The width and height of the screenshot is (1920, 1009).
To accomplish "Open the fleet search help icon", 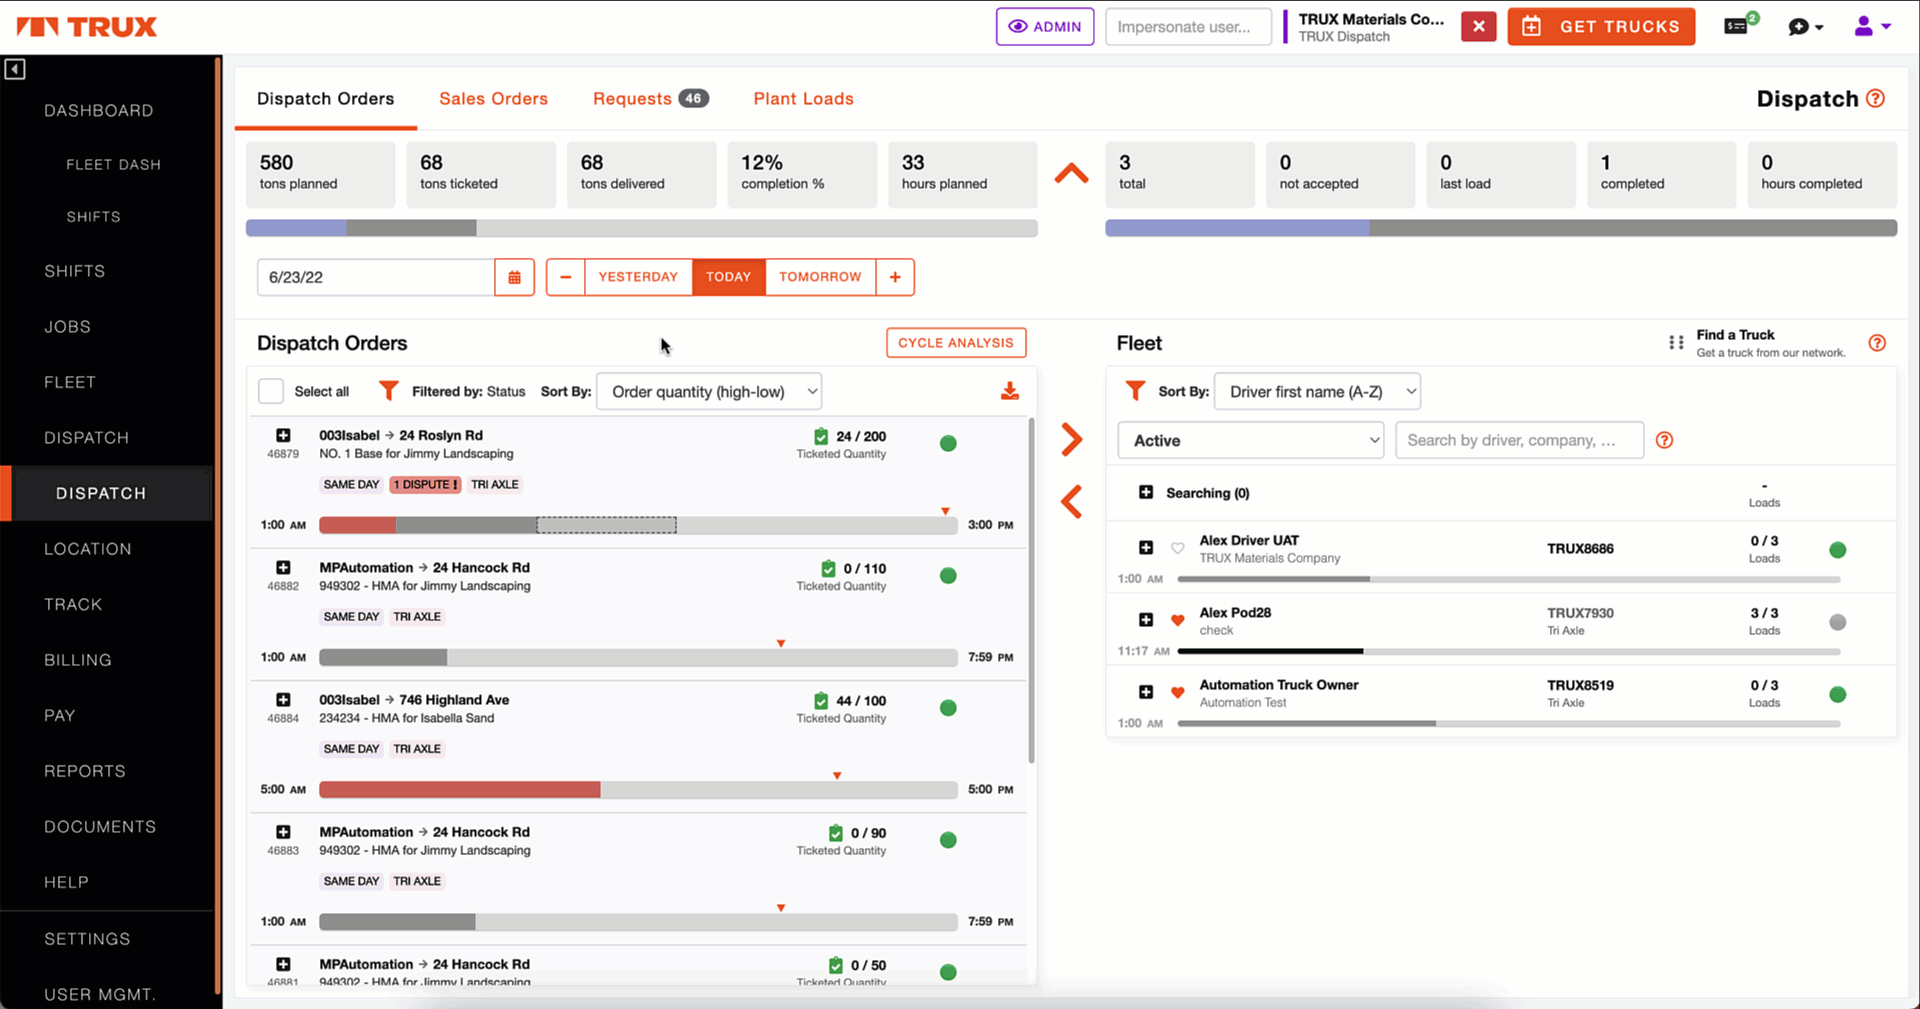I will pos(1664,440).
